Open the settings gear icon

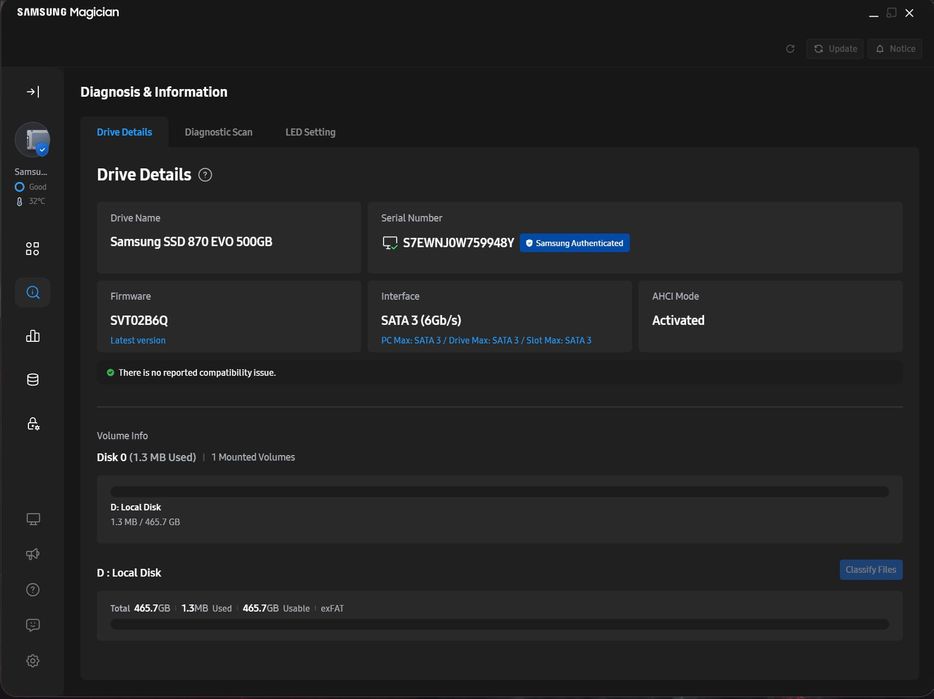click(33, 661)
